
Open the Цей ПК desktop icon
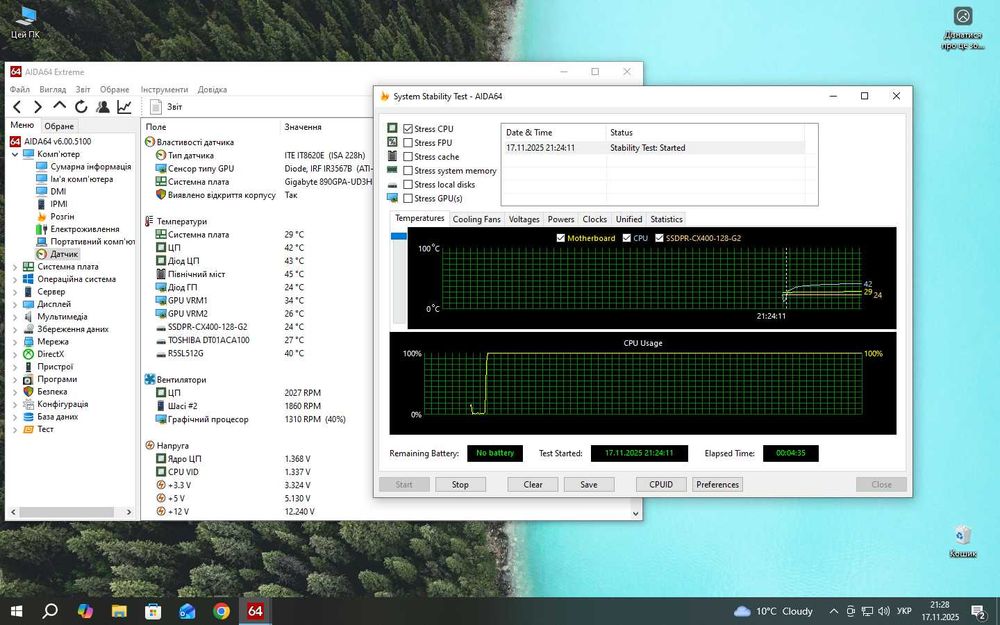26,22
